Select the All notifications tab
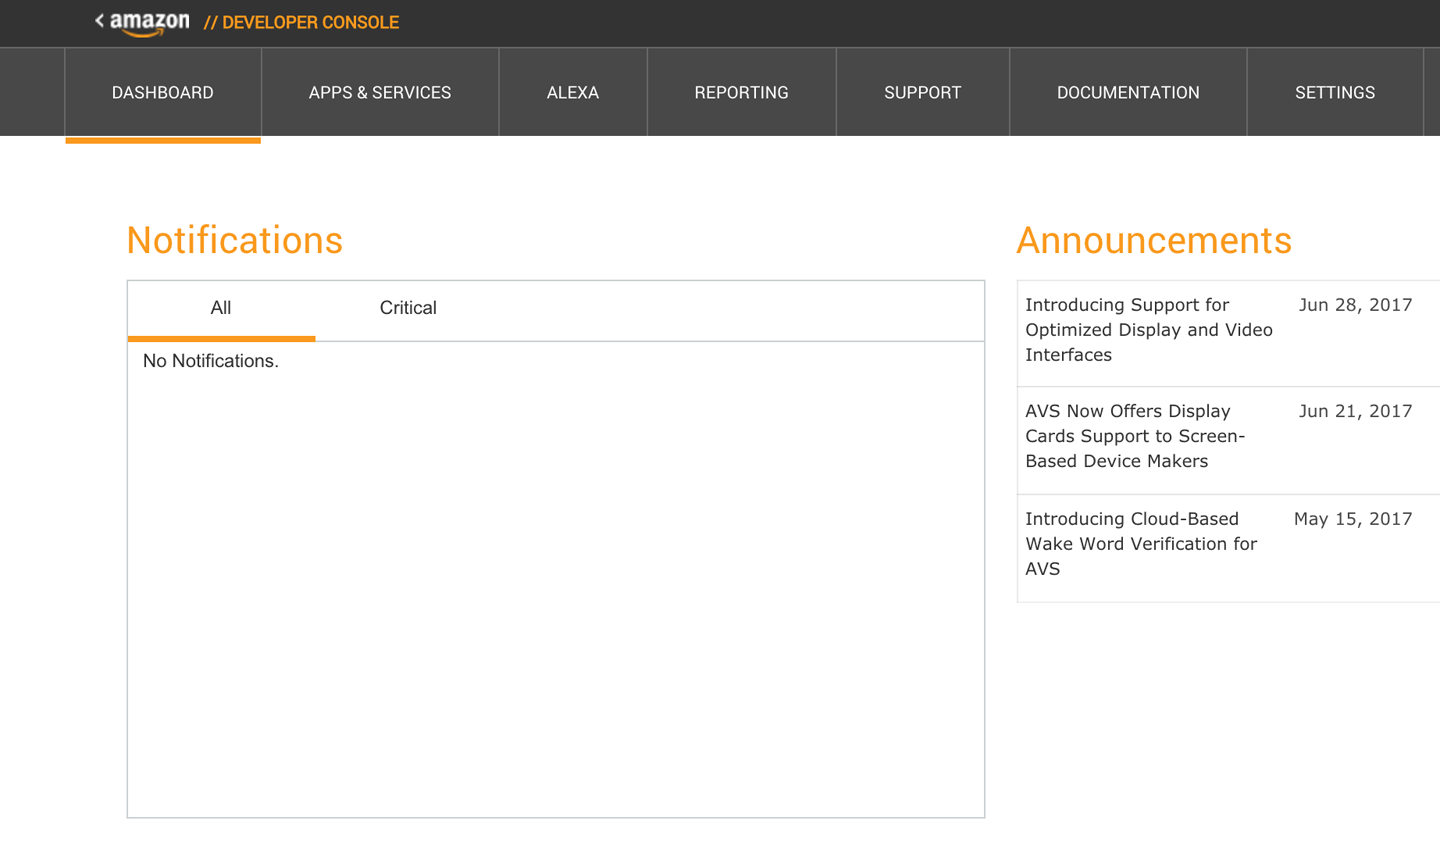The width and height of the screenshot is (1440, 867). 221,308
